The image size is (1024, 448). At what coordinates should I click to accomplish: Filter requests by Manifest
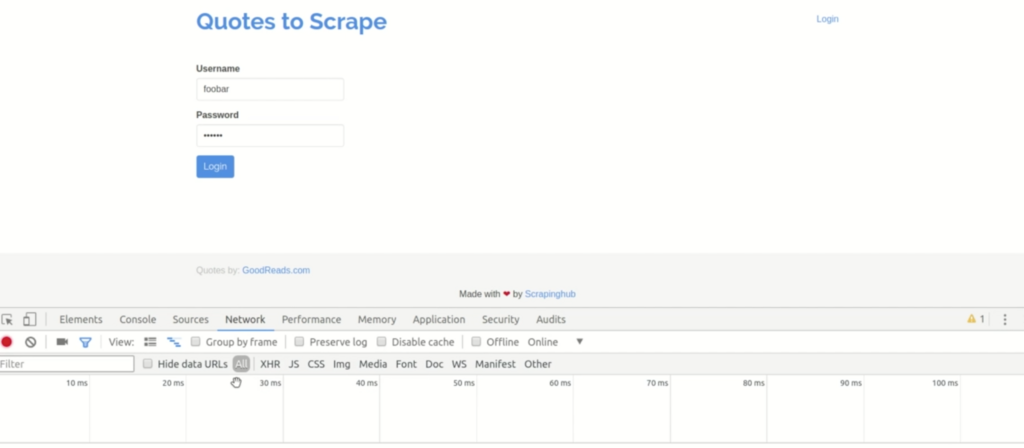pos(495,364)
